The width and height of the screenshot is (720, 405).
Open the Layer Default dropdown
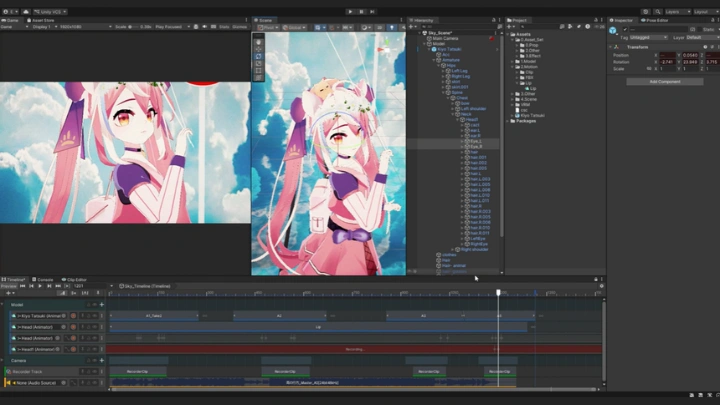click(x=702, y=37)
